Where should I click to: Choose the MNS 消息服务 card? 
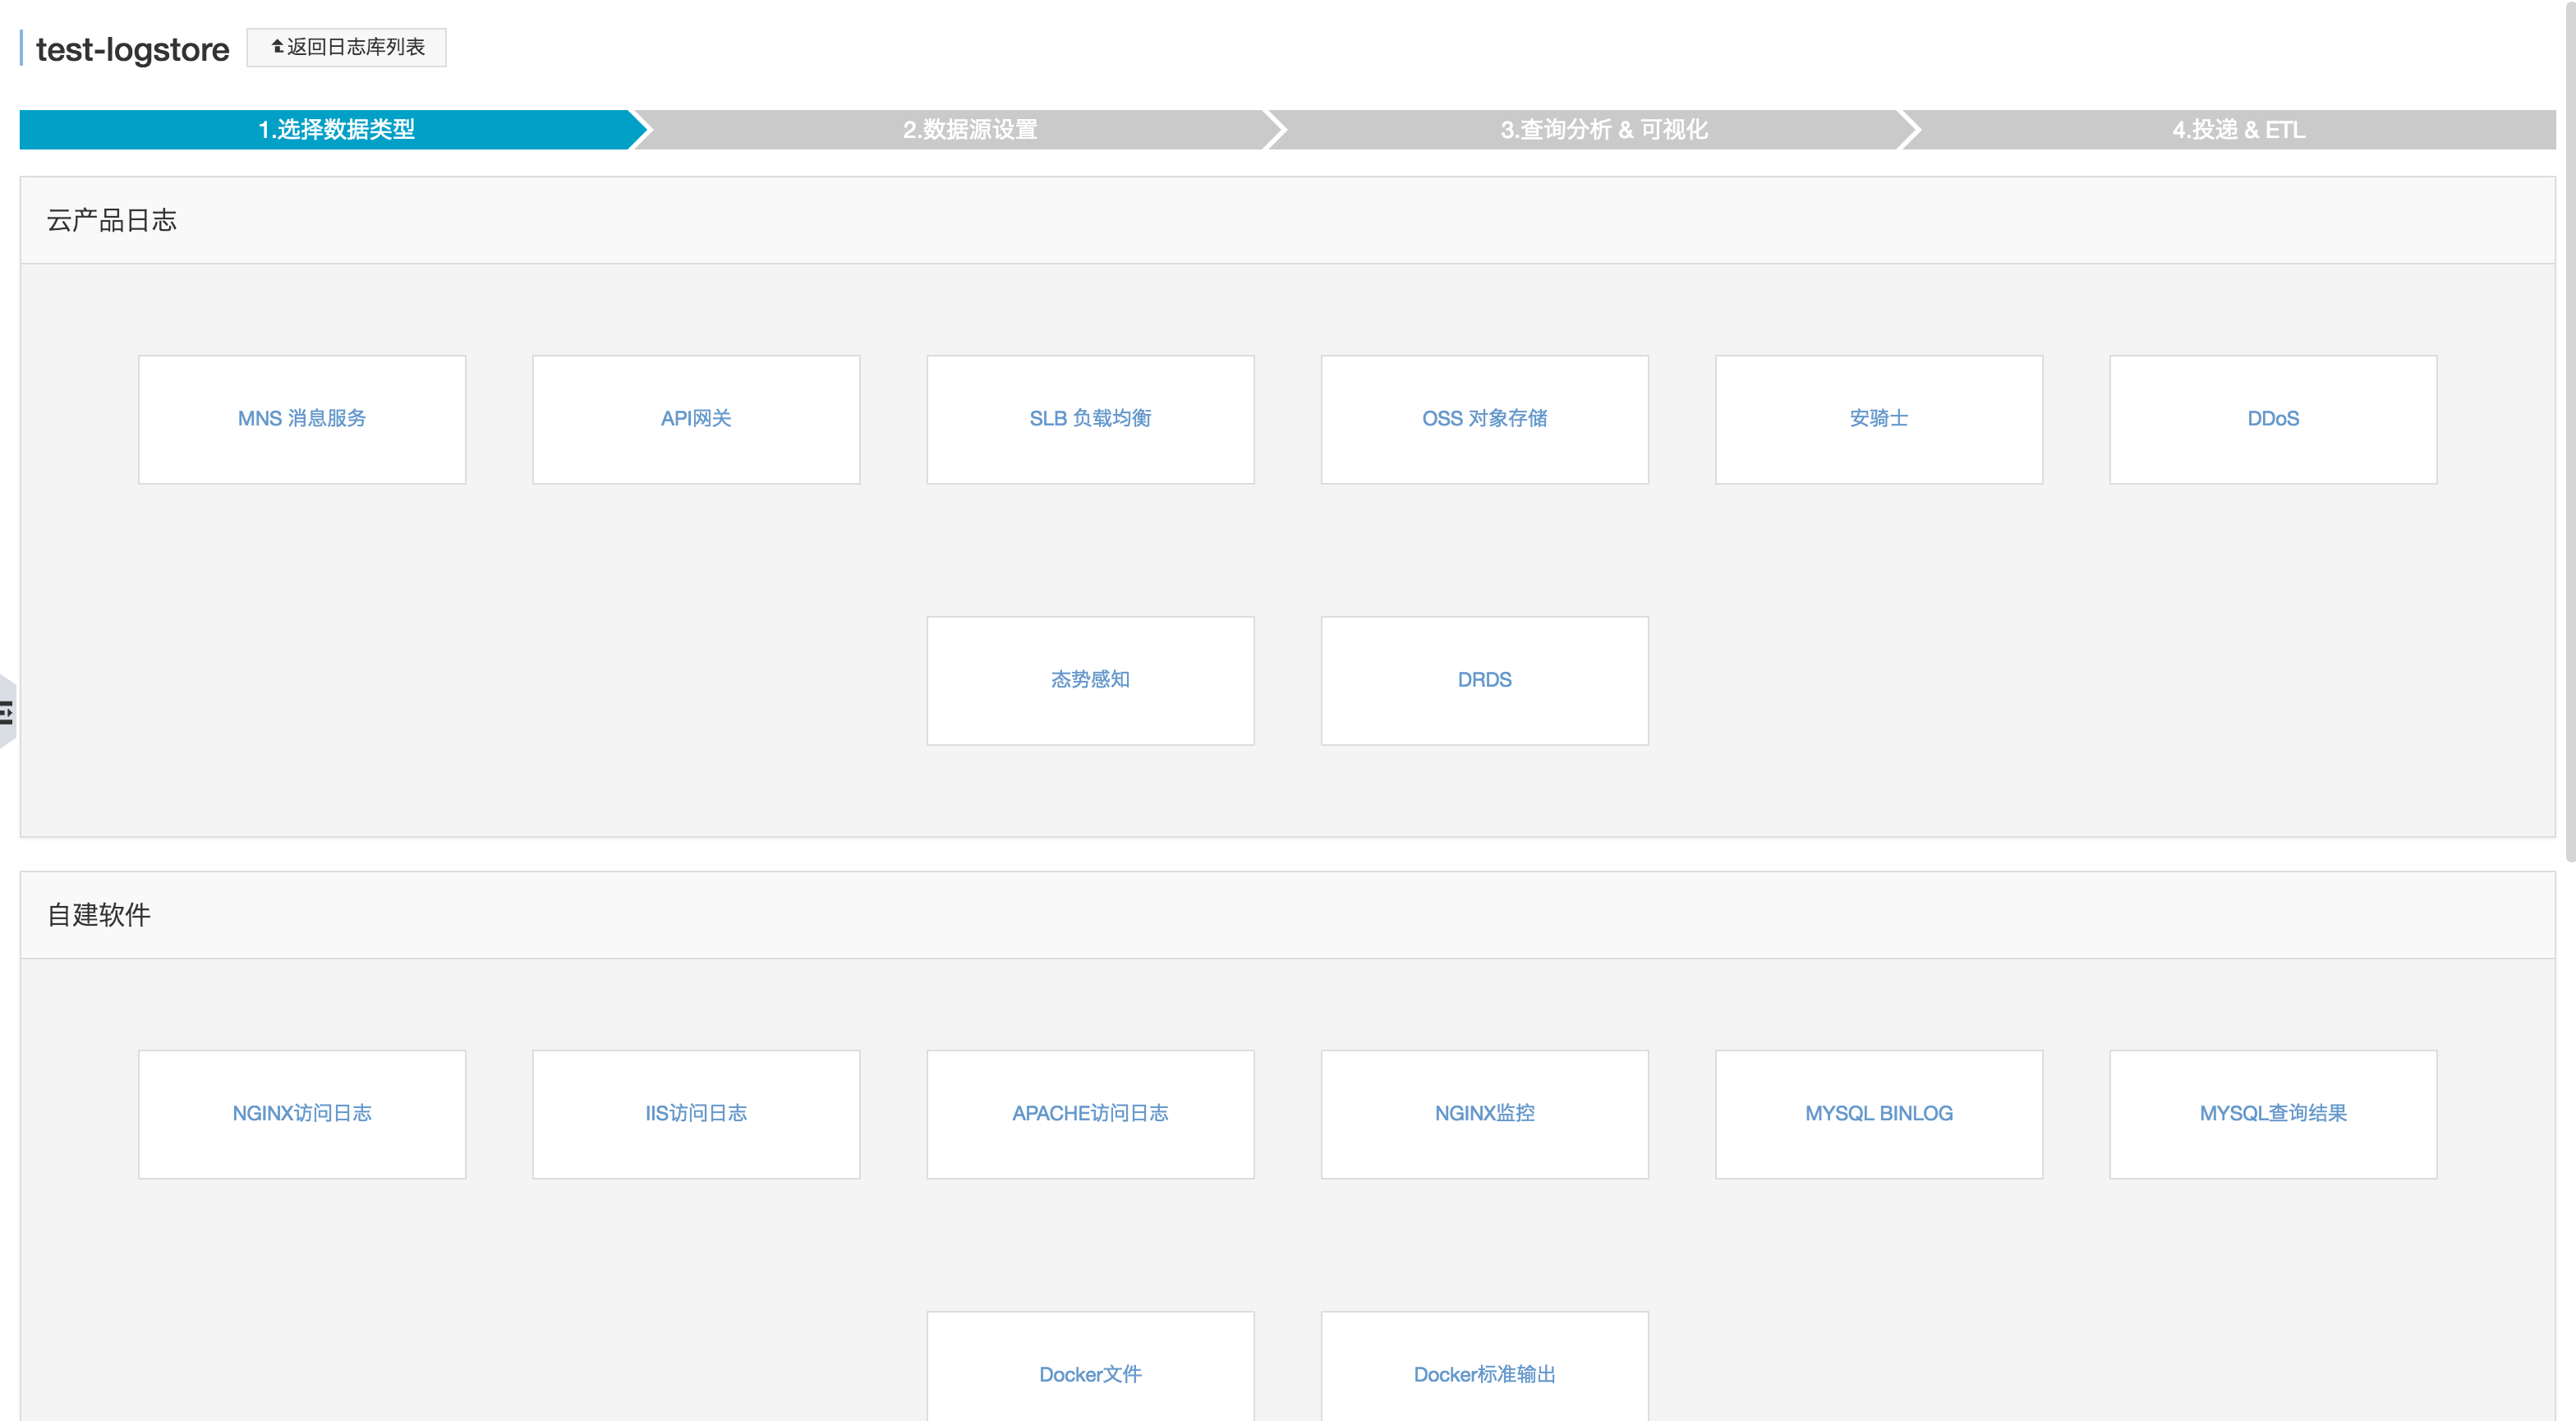pos(302,419)
